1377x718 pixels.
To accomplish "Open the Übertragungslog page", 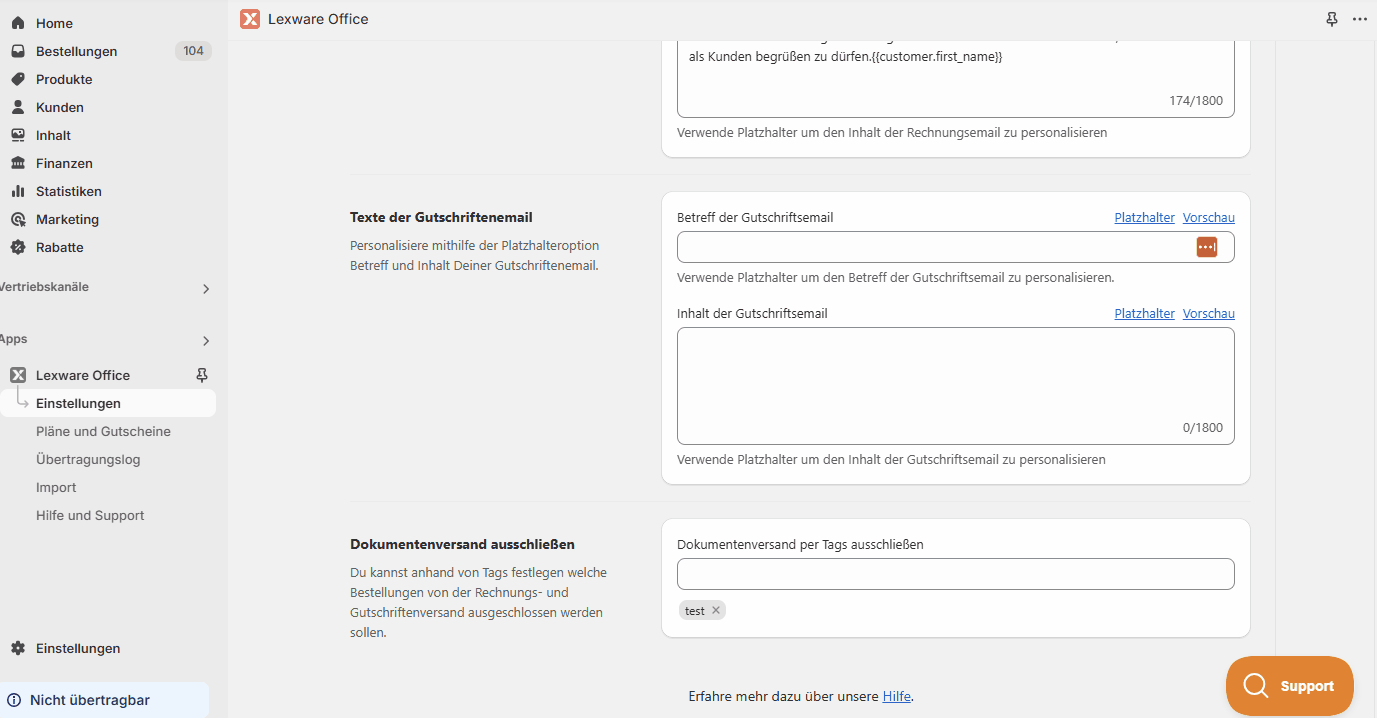I will click(88, 459).
